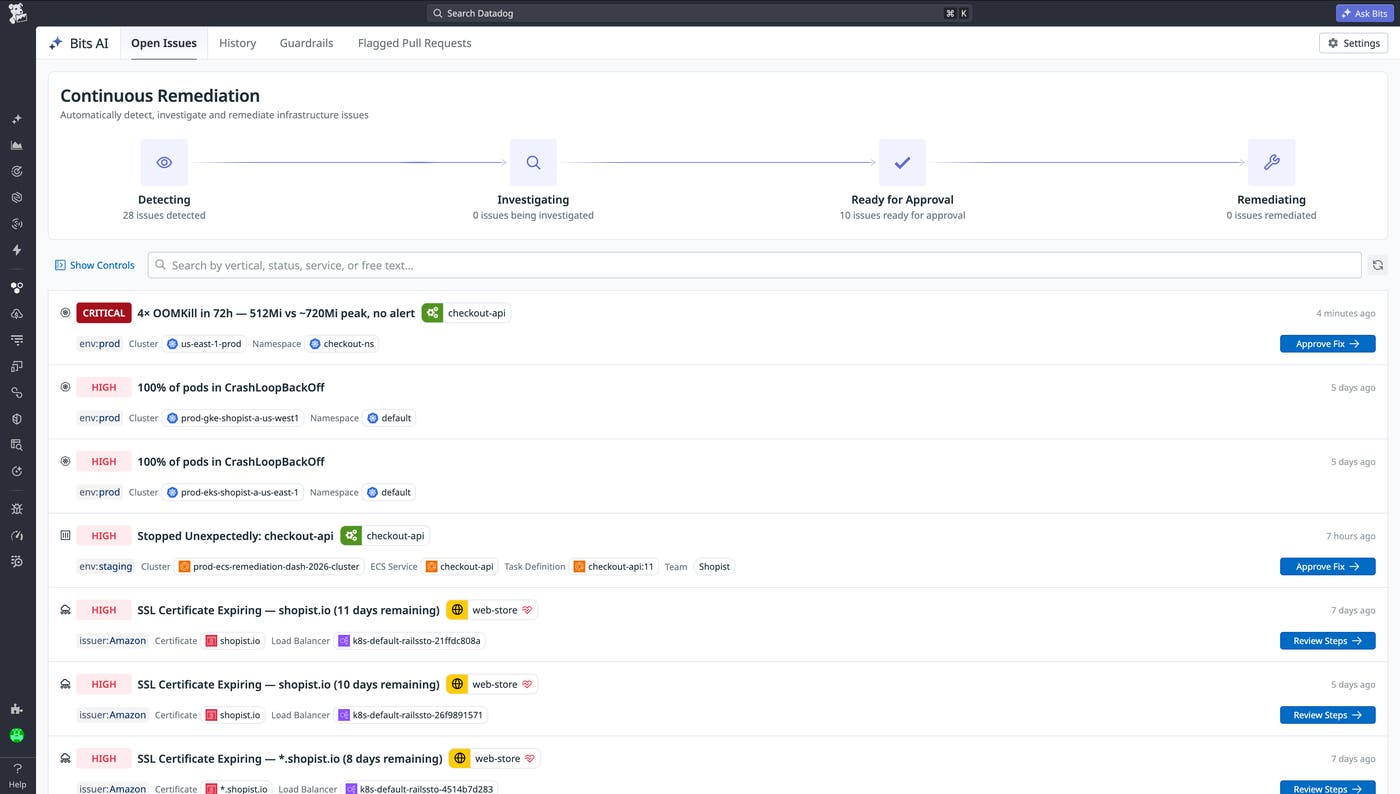
Task: Click the k8s-default-railssto-21ffdc808a load balancer tag
Action: click(410, 641)
